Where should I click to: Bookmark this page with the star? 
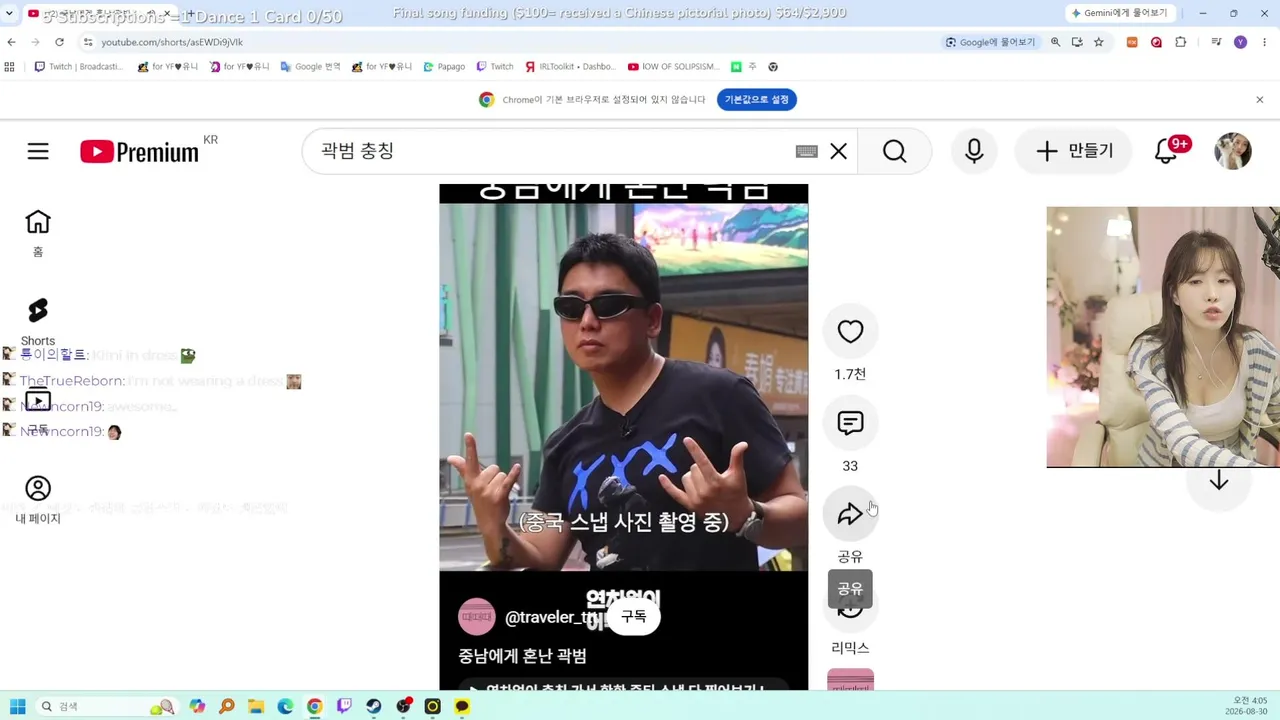click(x=1099, y=42)
